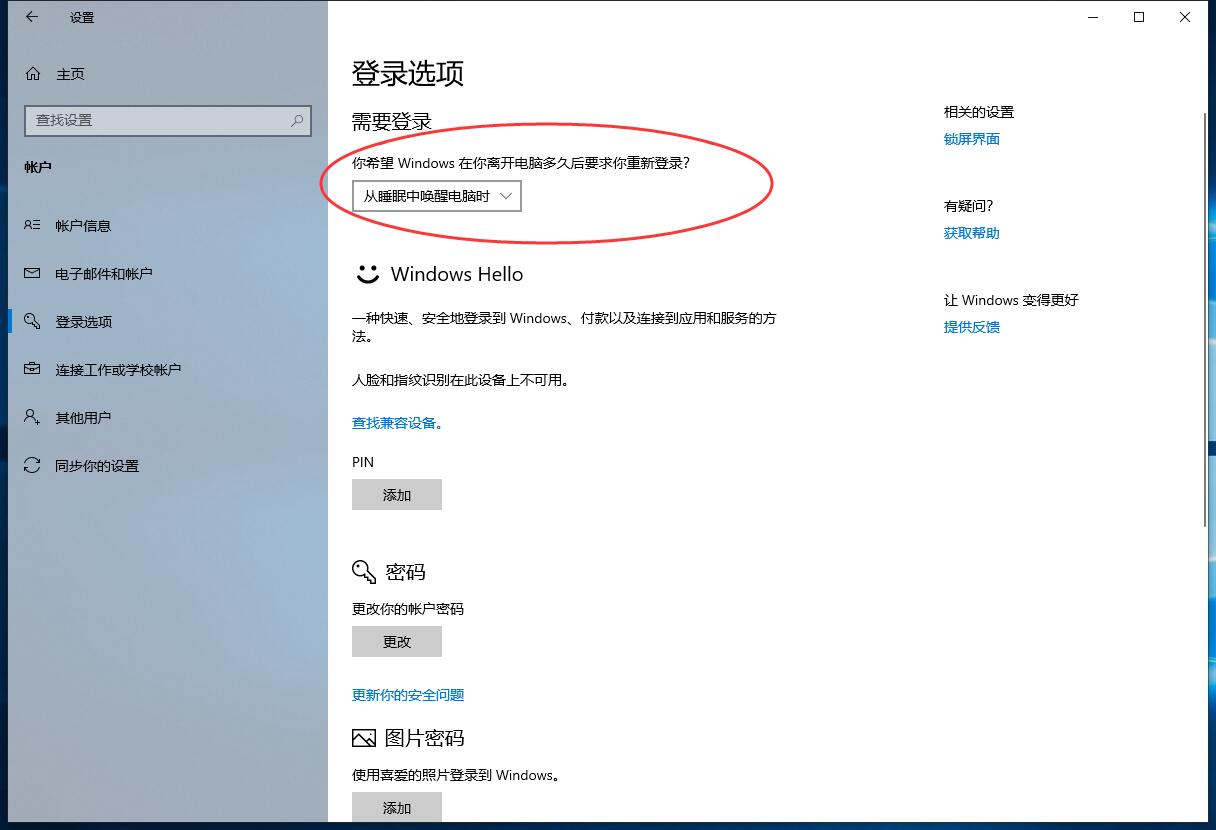This screenshot has height=830, width=1216.
Task: Click the 查找设置 search field
Action: 168,120
